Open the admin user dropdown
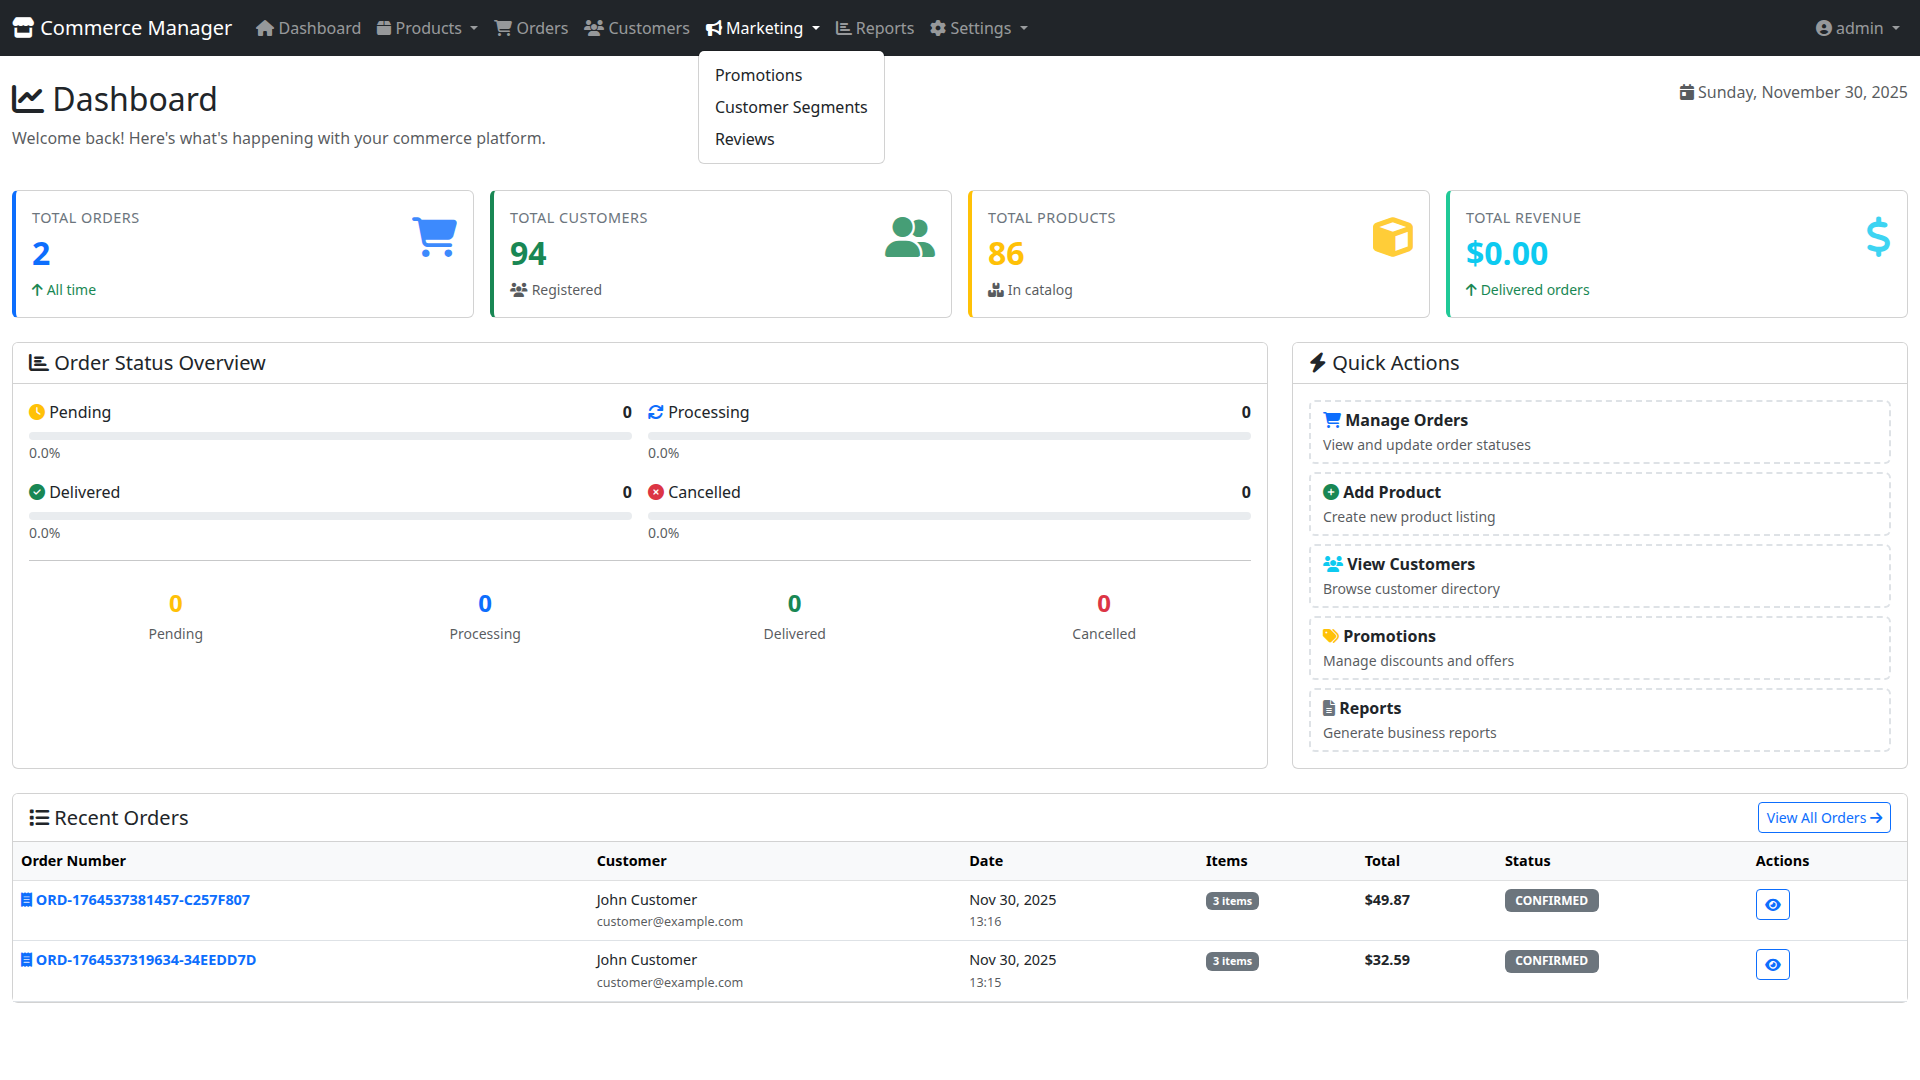The width and height of the screenshot is (1920, 1080). click(1857, 28)
